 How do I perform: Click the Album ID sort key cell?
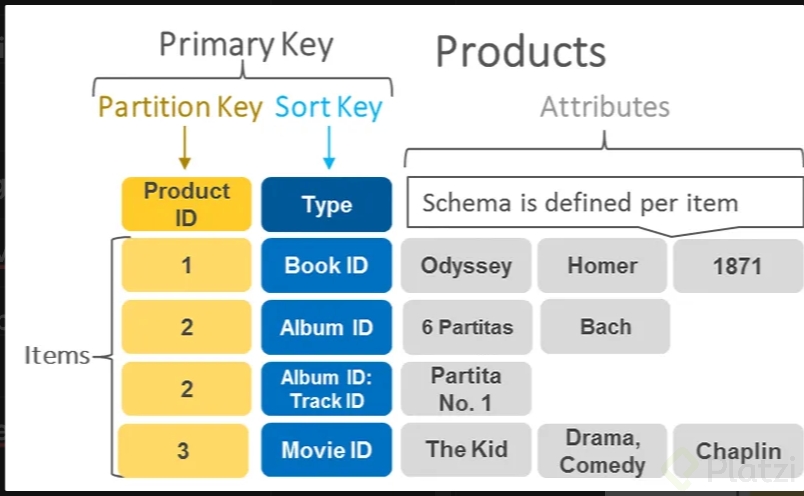326,327
